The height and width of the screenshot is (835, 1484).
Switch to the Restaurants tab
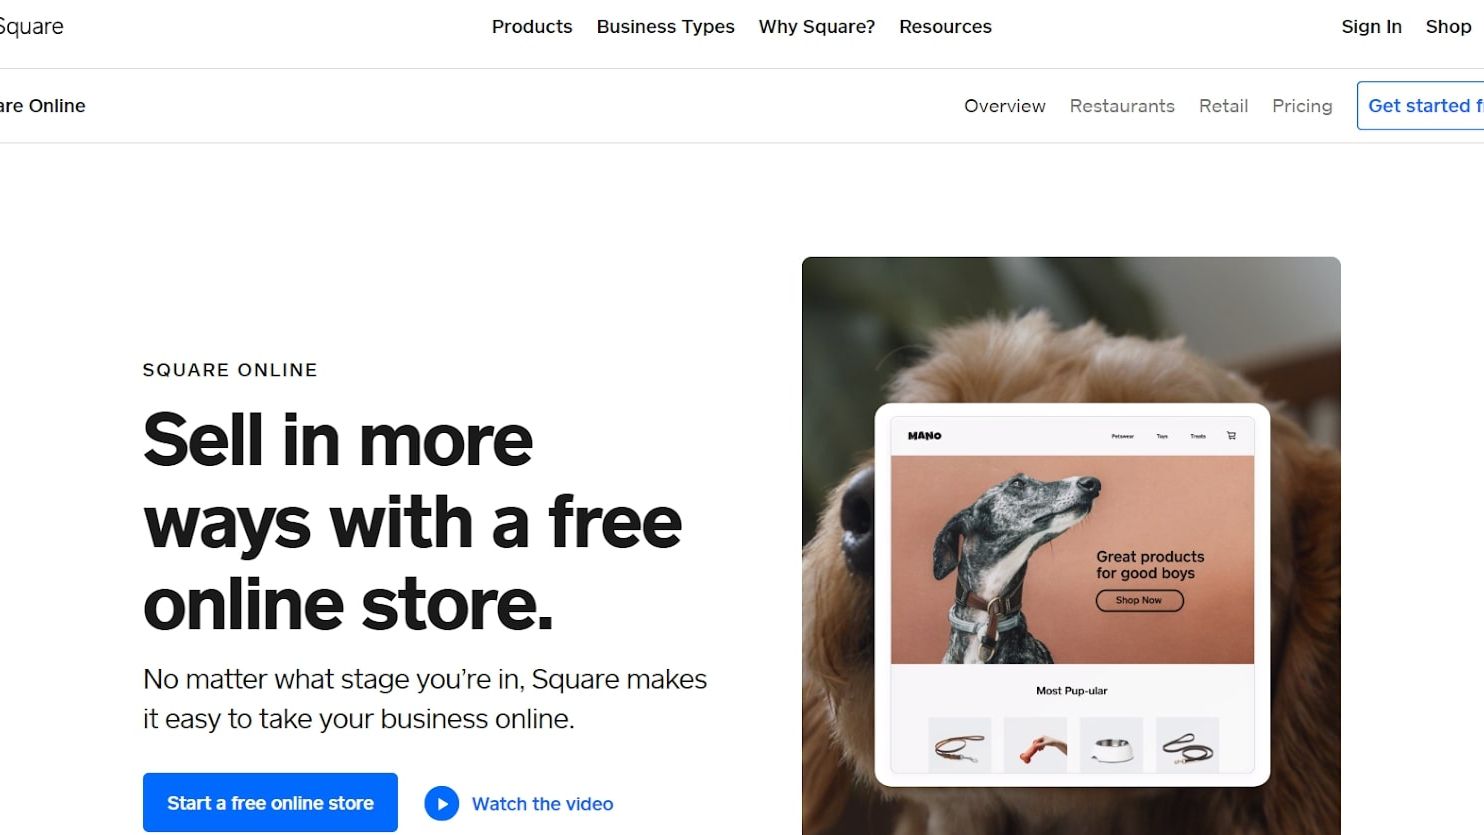pos(1122,106)
